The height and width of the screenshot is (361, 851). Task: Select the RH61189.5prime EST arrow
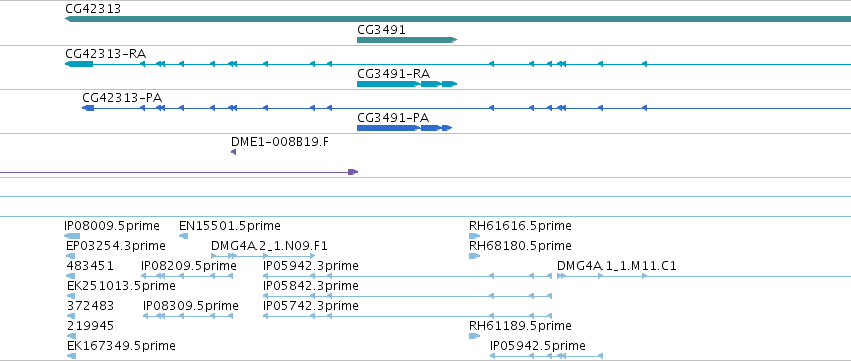[x=474, y=336]
